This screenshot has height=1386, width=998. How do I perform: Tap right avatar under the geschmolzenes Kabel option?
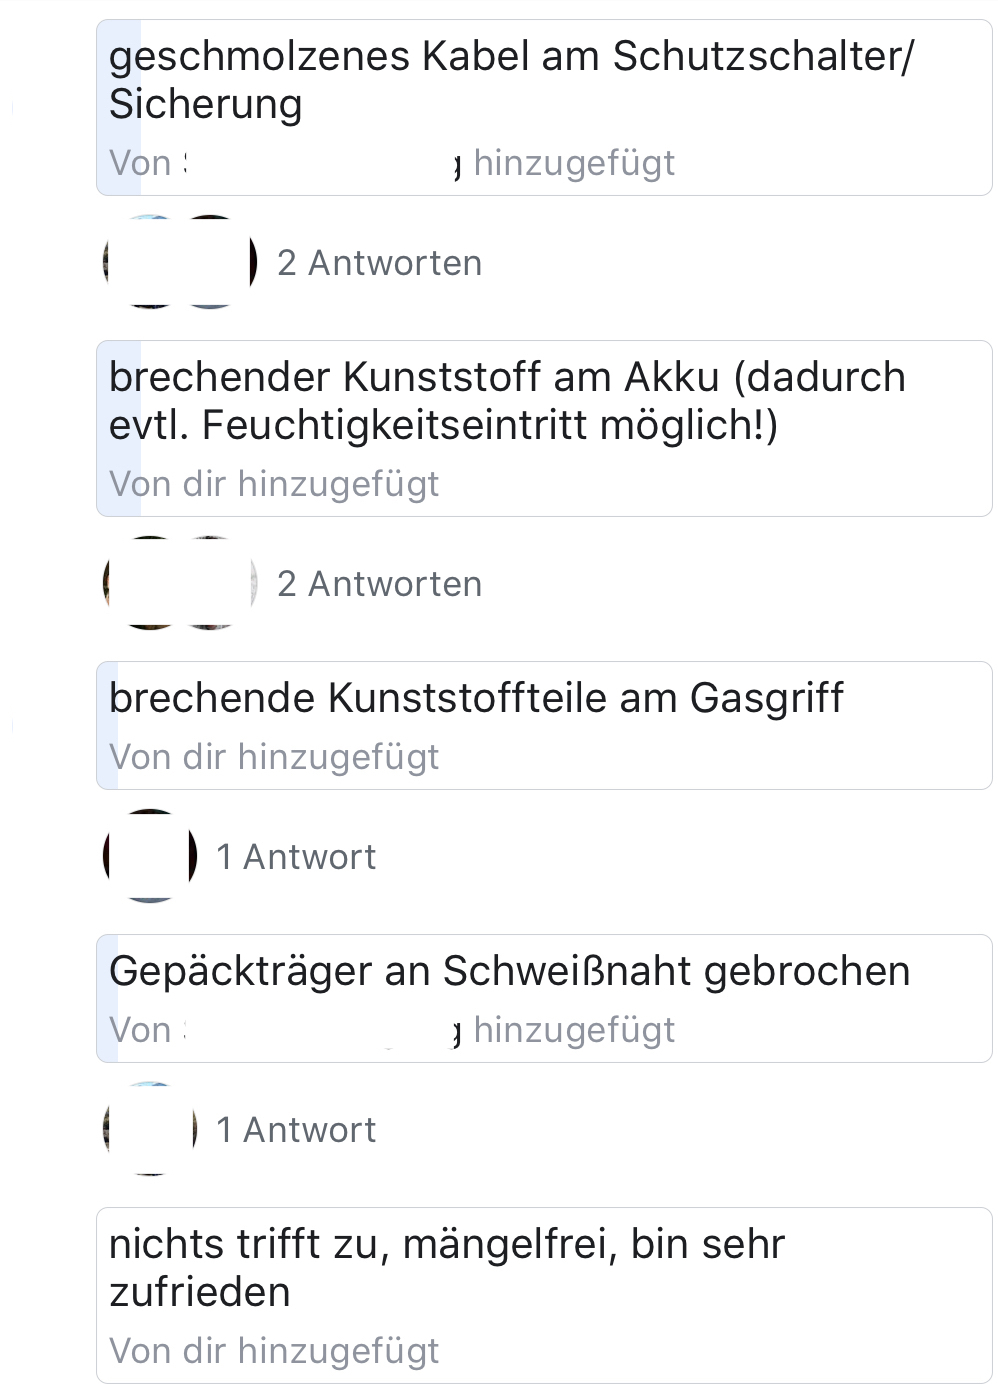point(211,262)
